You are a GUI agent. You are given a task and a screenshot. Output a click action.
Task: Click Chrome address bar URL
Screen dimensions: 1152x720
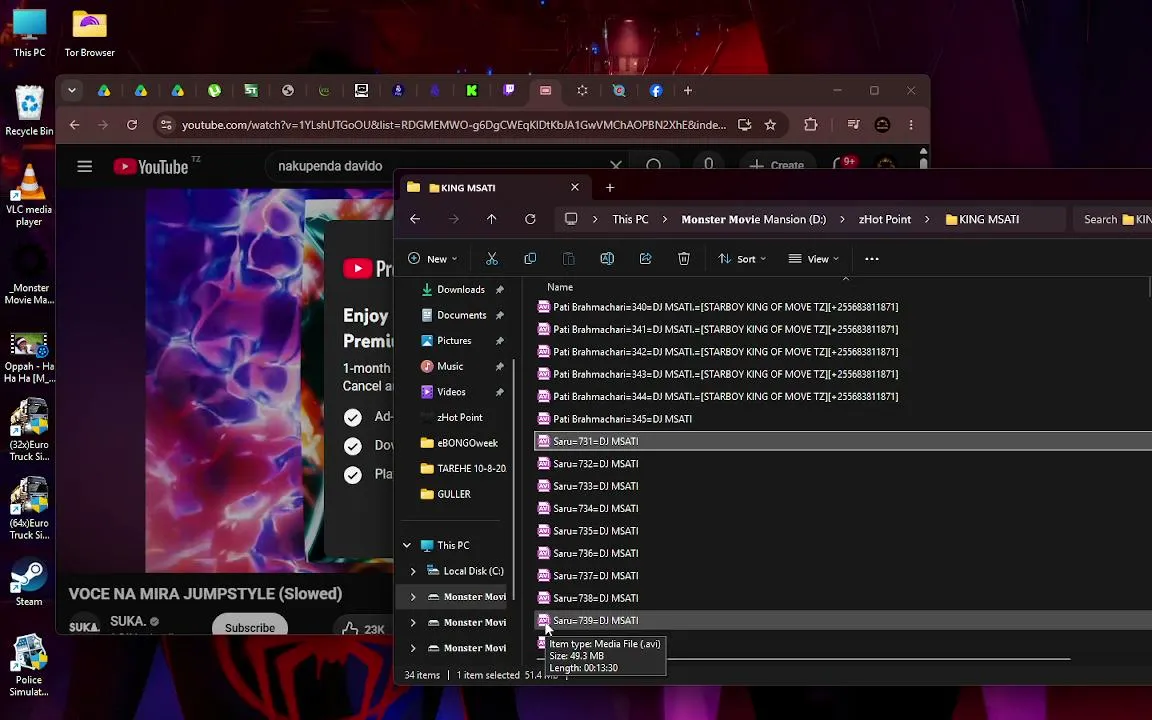453,125
